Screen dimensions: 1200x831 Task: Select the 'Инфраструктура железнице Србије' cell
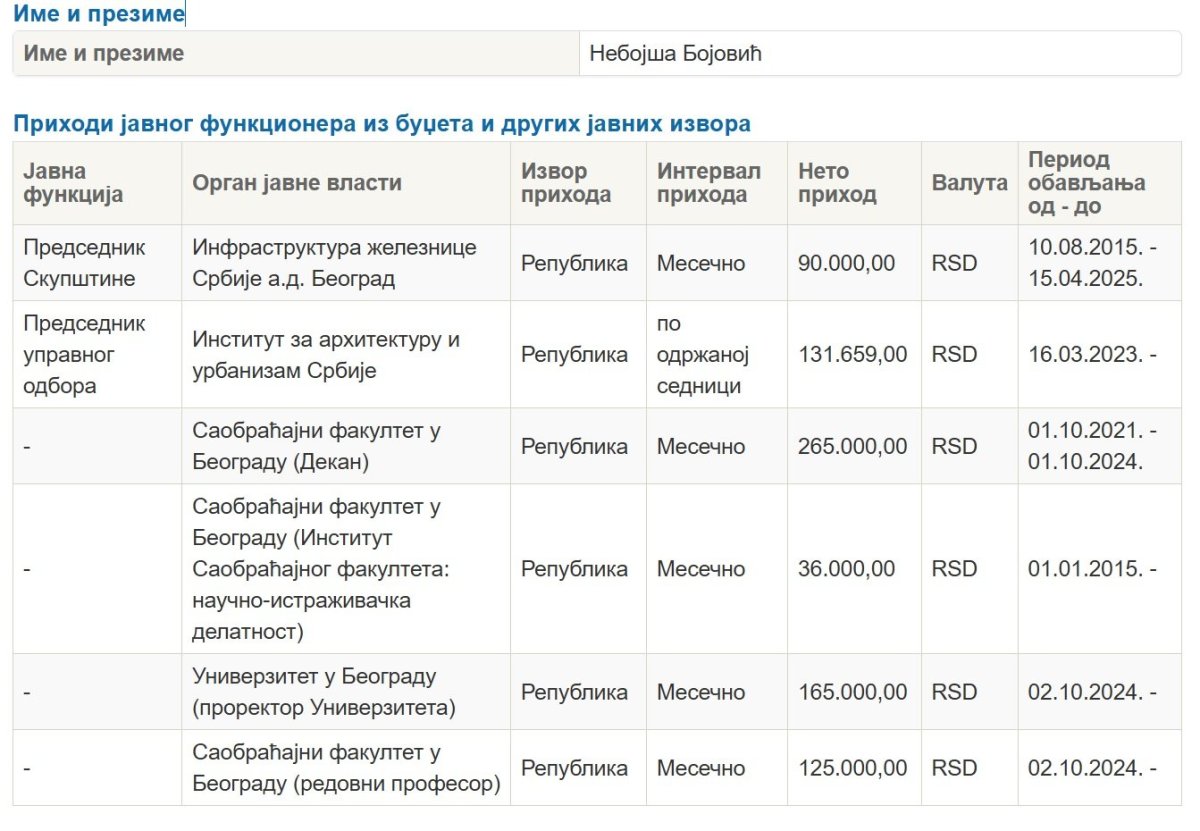click(334, 263)
